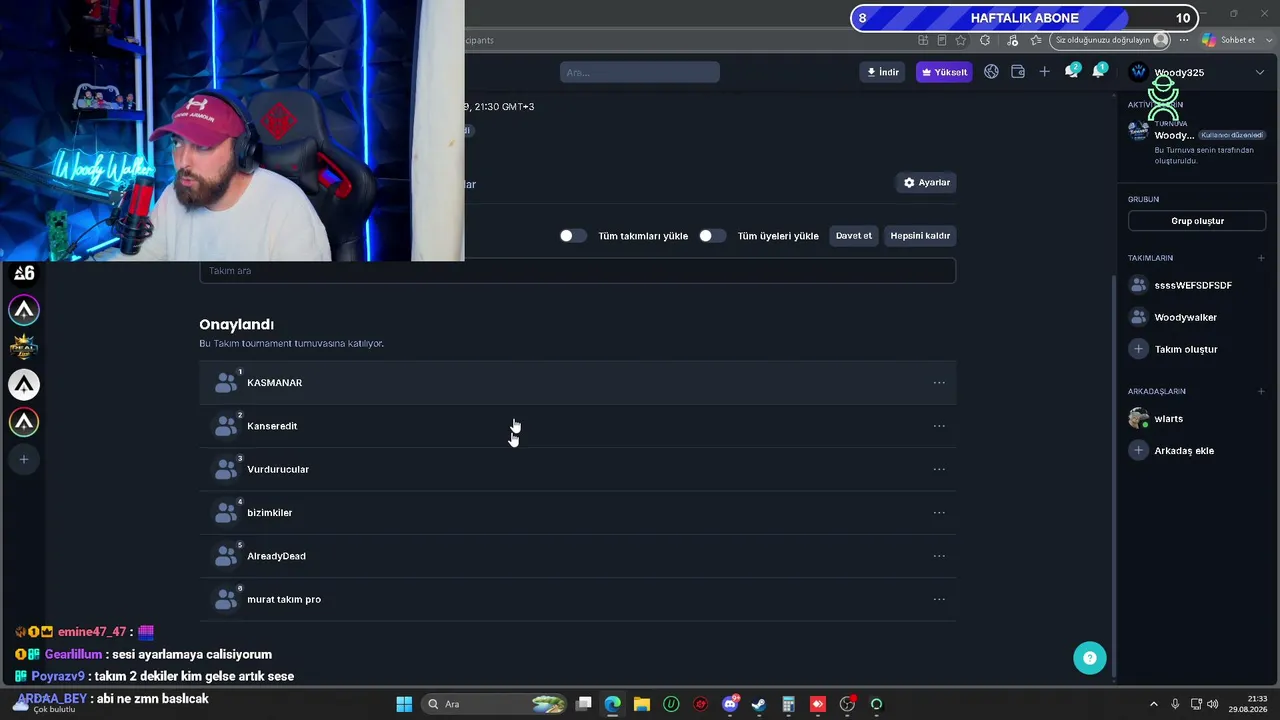This screenshot has height=720, width=1280.
Task: Click the Grup oluştur button
Action: 1197,221
